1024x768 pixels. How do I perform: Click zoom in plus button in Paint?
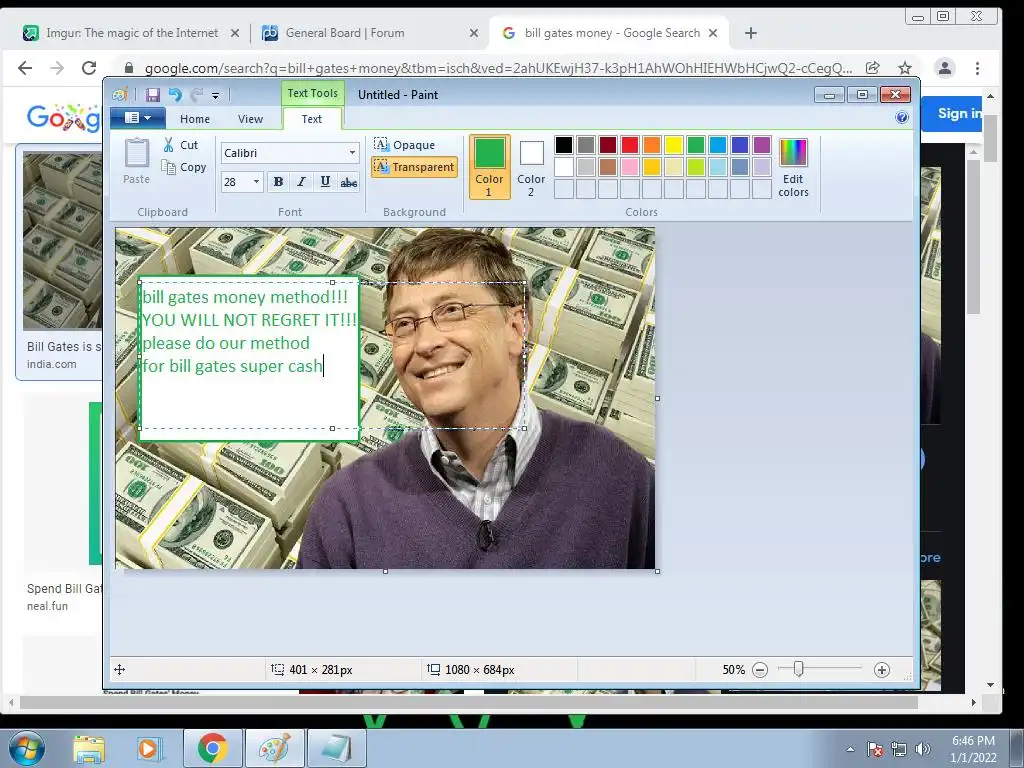pyautogui.click(x=882, y=670)
